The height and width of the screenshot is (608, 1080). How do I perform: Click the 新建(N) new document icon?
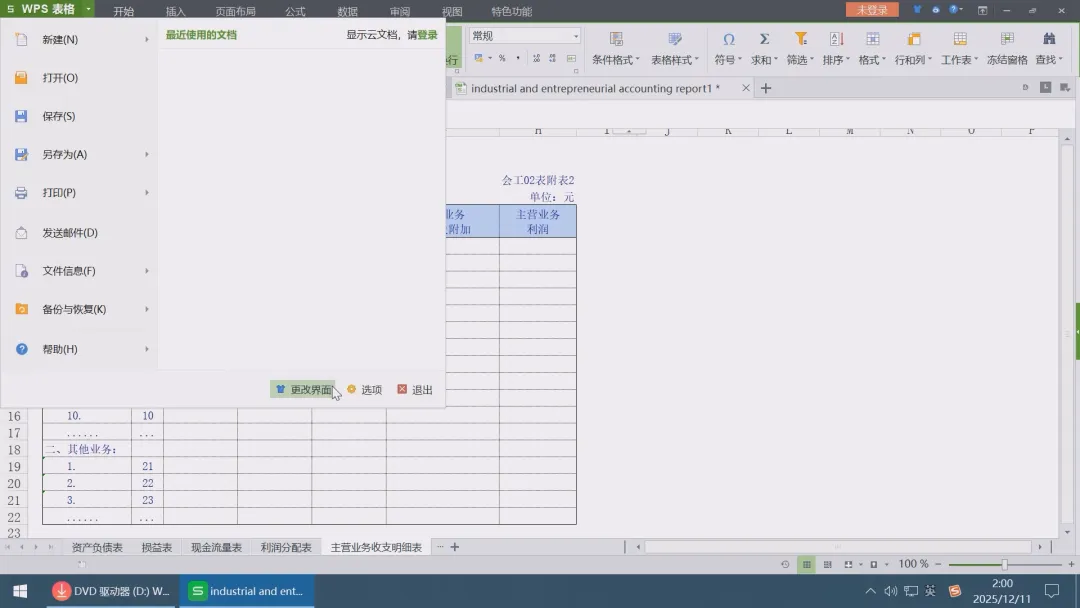click(21, 39)
